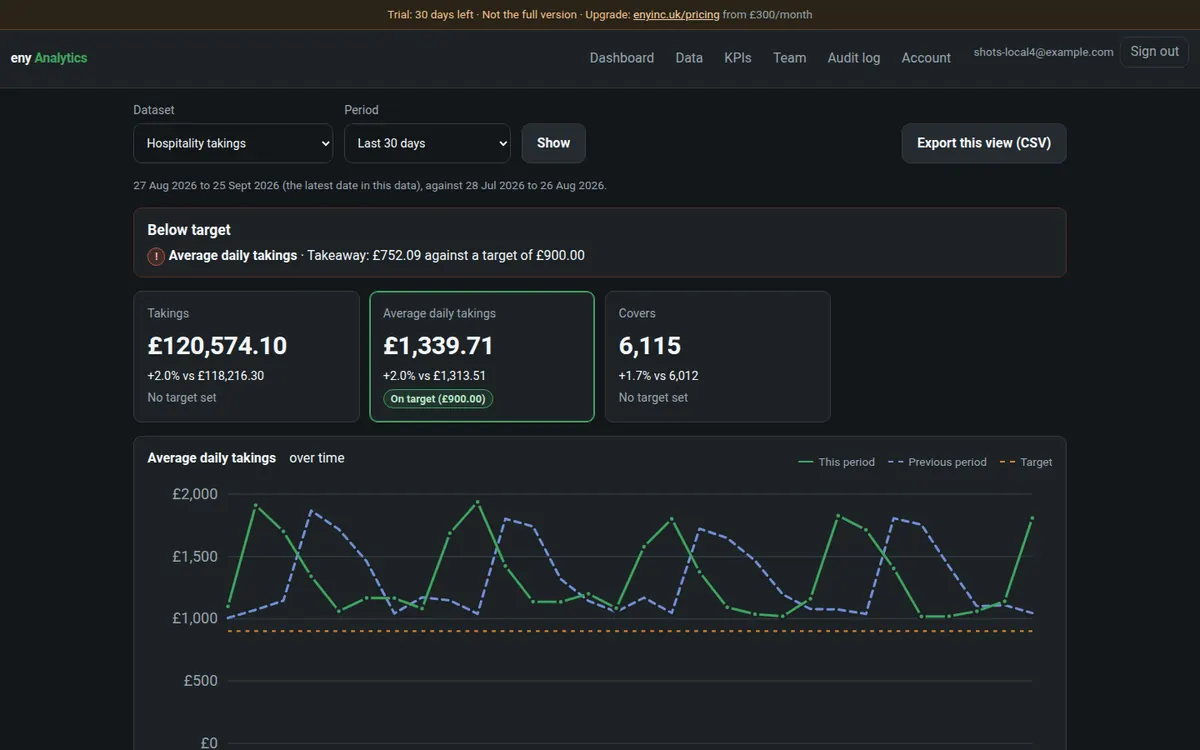This screenshot has width=1200, height=750.
Task: Open the Account navigation item
Action: pos(926,58)
